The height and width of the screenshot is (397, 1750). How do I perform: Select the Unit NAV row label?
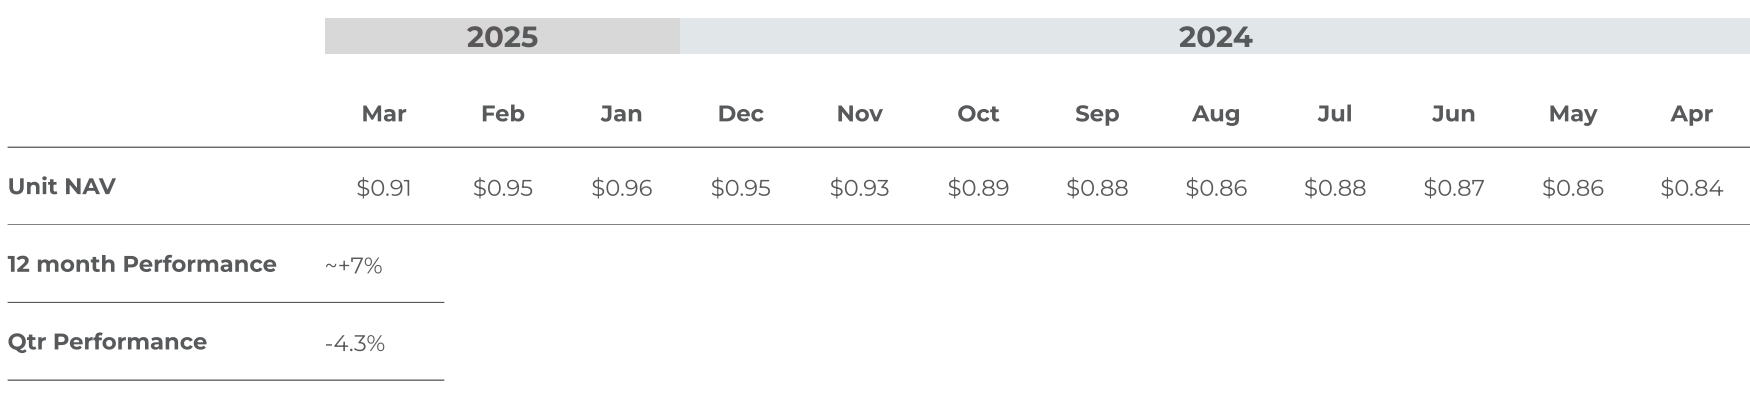61,186
